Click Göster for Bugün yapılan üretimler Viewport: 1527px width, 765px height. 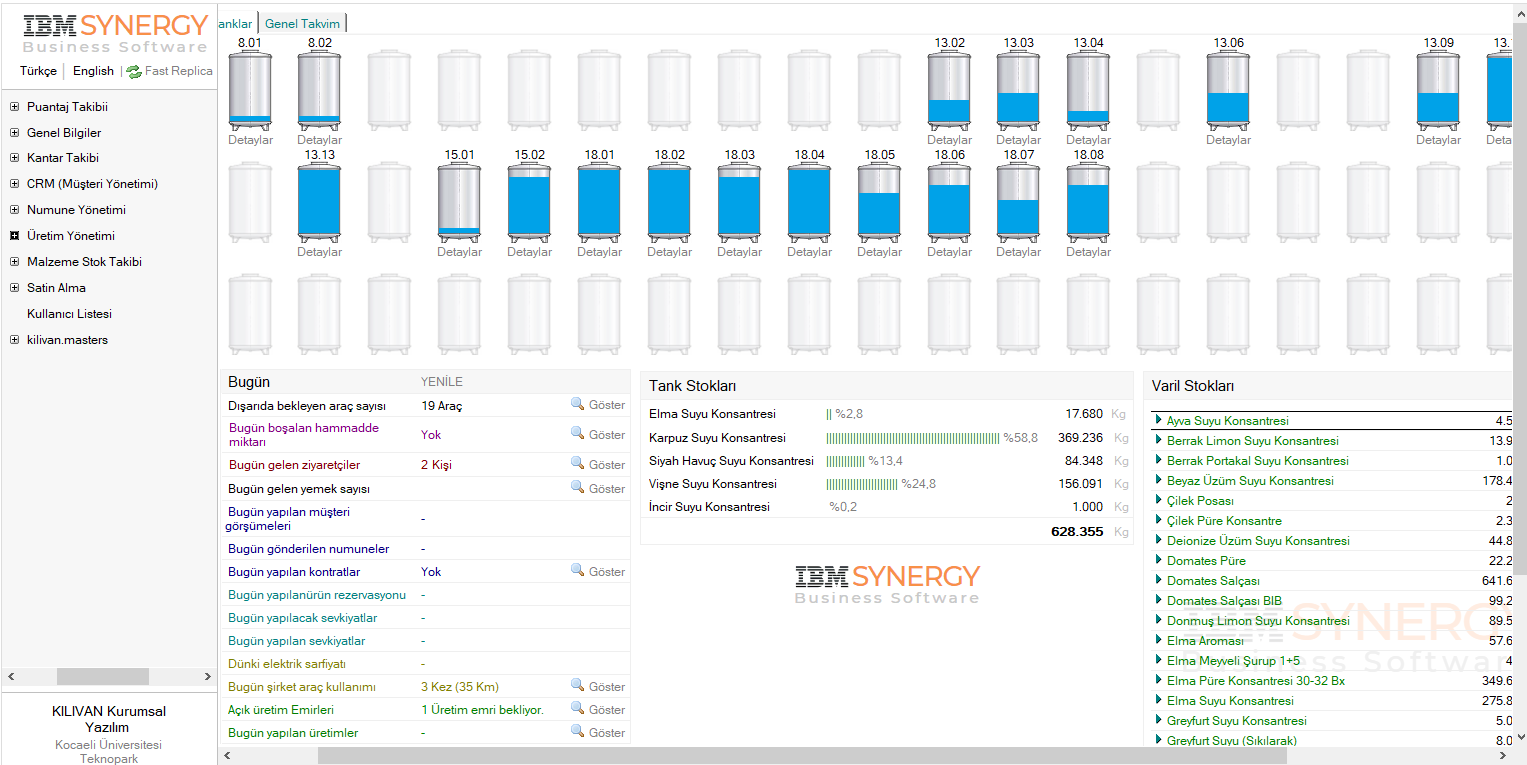[x=607, y=733]
